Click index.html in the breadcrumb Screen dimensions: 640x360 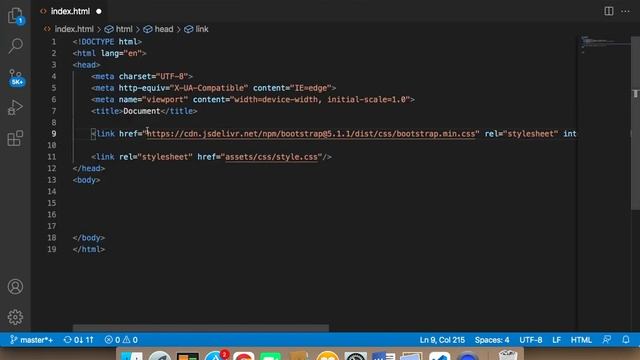[x=74, y=29]
